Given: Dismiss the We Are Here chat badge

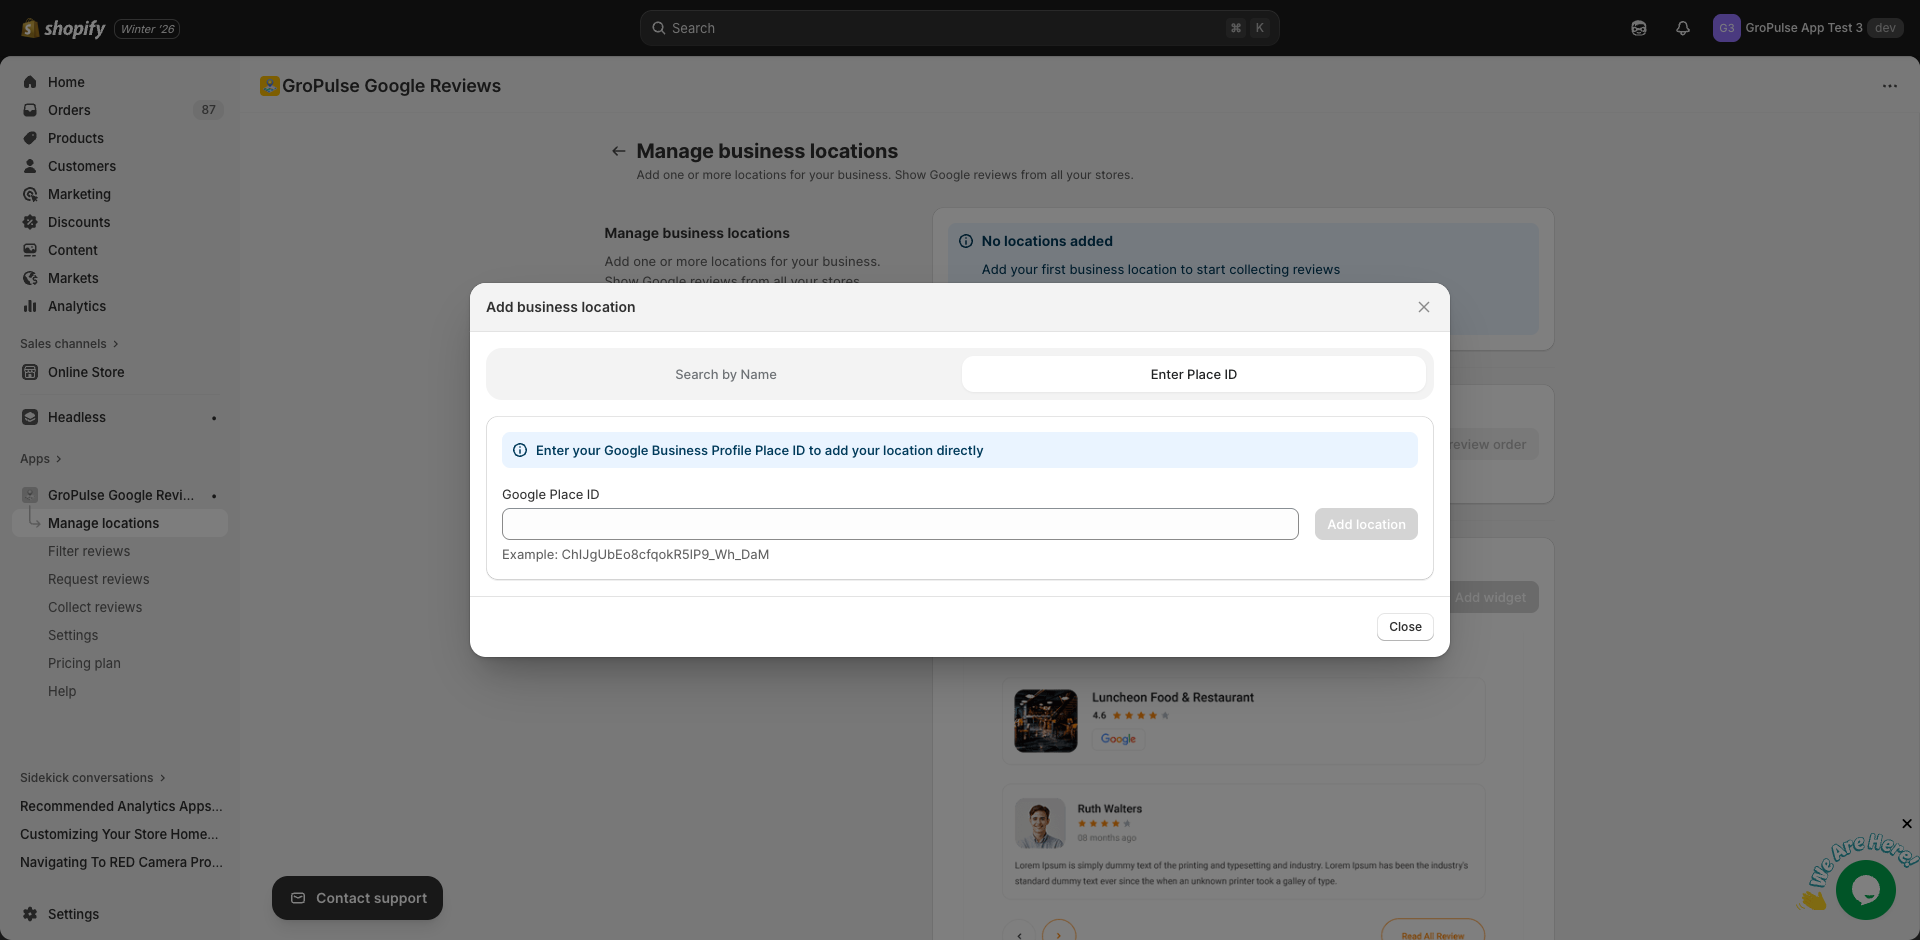Looking at the screenshot, I should click(x=1906, y=824).
